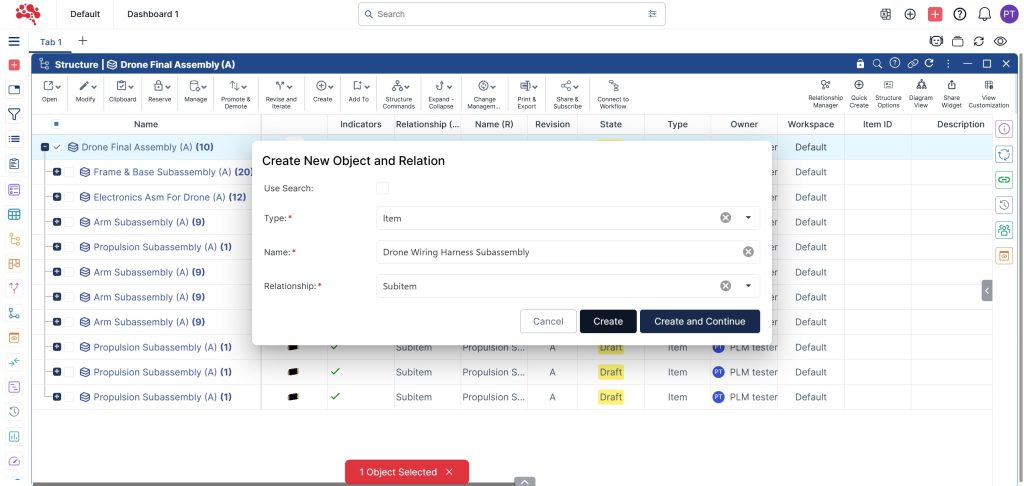Click the link icon in Structure header

pyautogui.click(x=912, y=64)
